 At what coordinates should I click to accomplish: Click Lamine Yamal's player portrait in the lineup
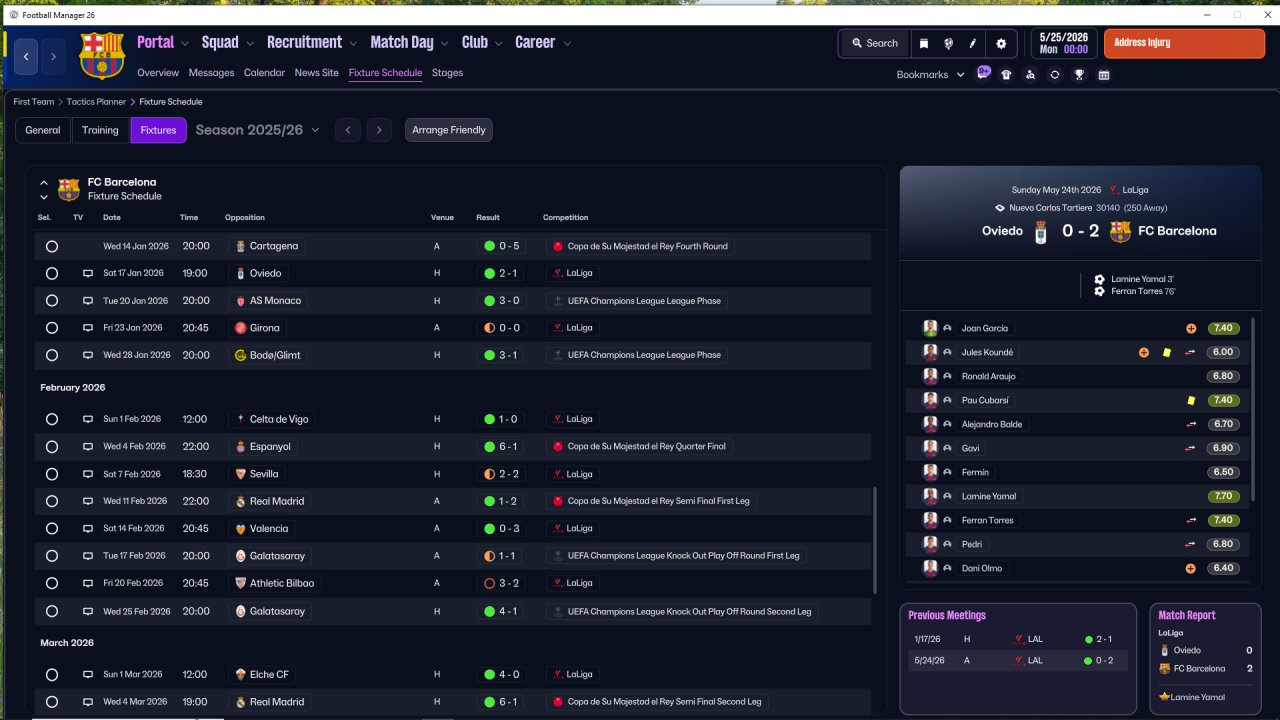click(930, 496)
